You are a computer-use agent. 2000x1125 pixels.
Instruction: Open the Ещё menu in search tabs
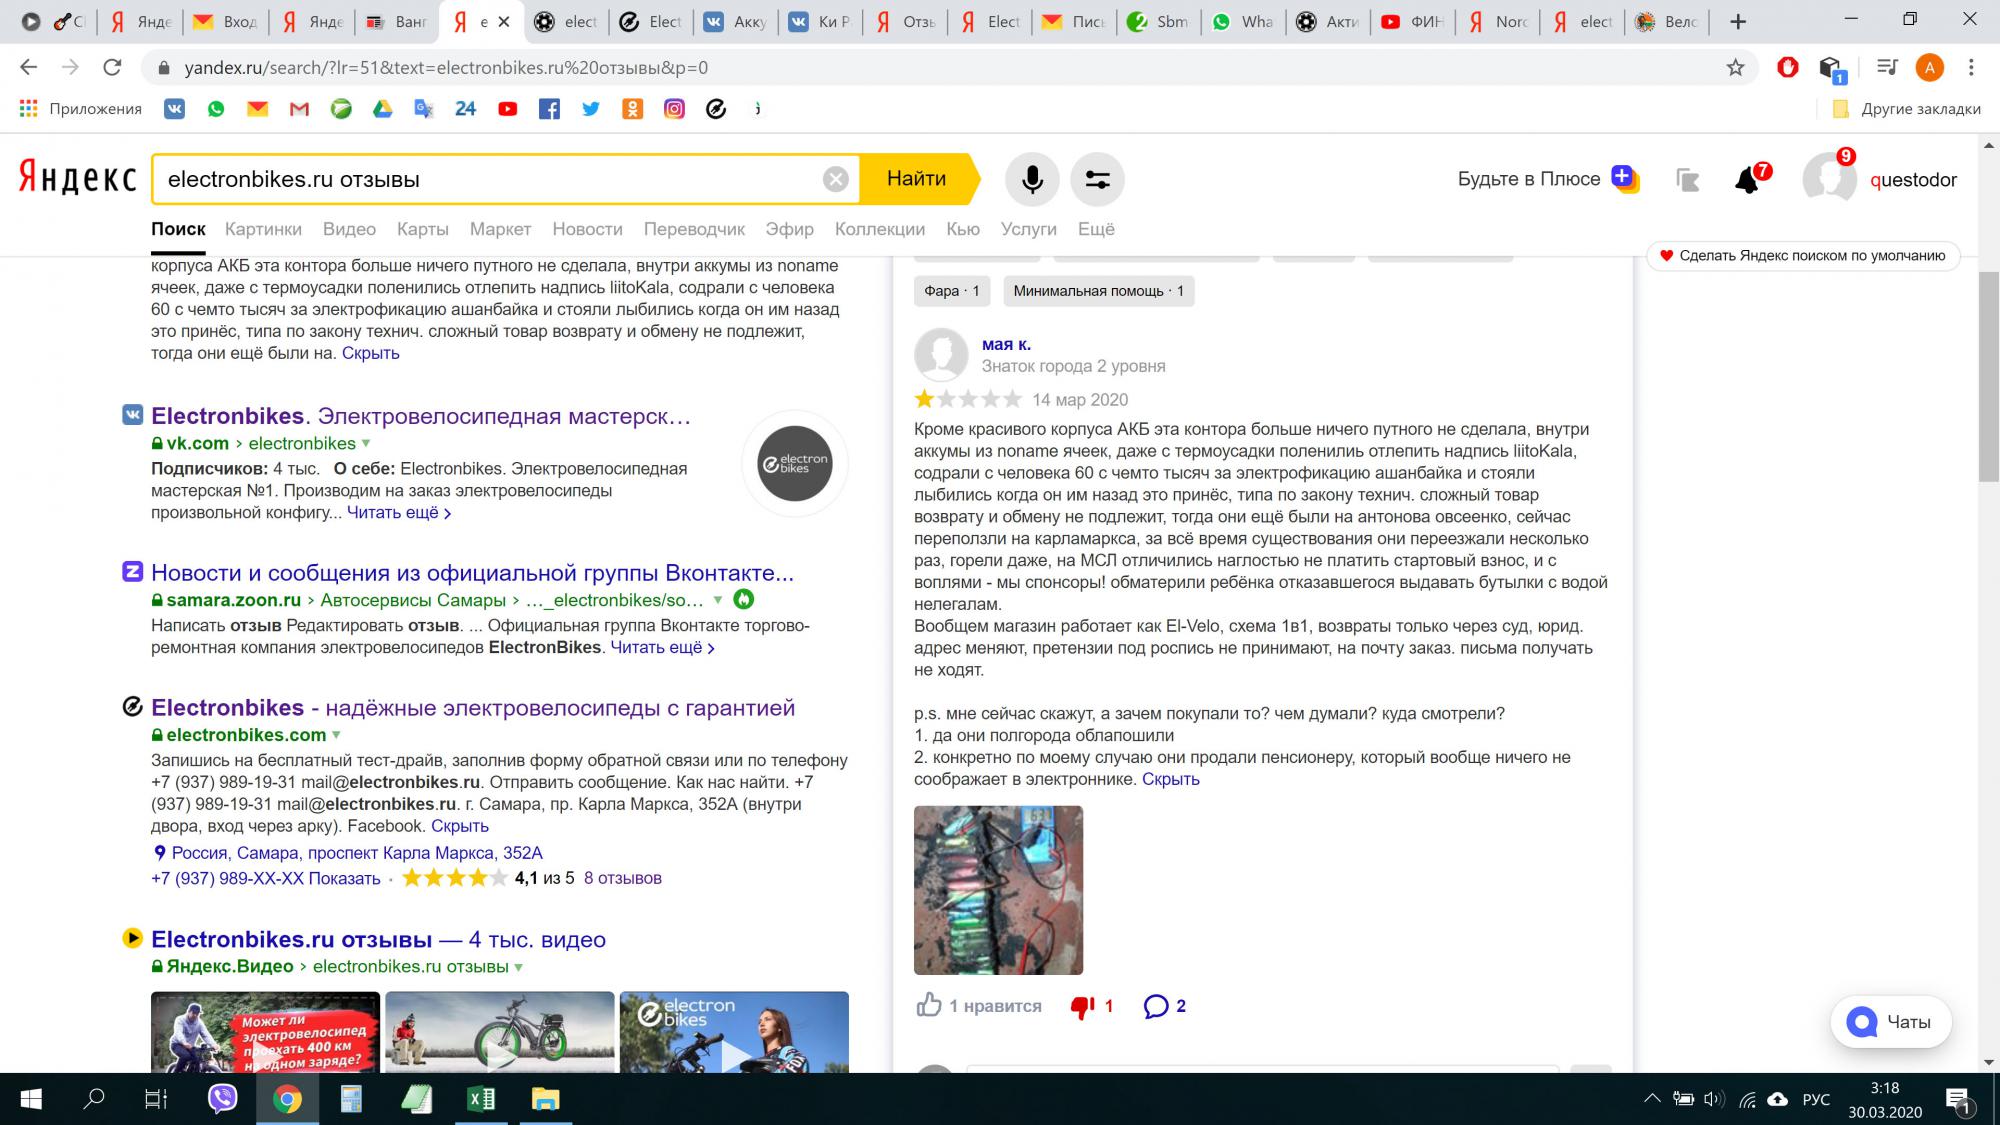pyautogui.click(x=1096, y=229)
